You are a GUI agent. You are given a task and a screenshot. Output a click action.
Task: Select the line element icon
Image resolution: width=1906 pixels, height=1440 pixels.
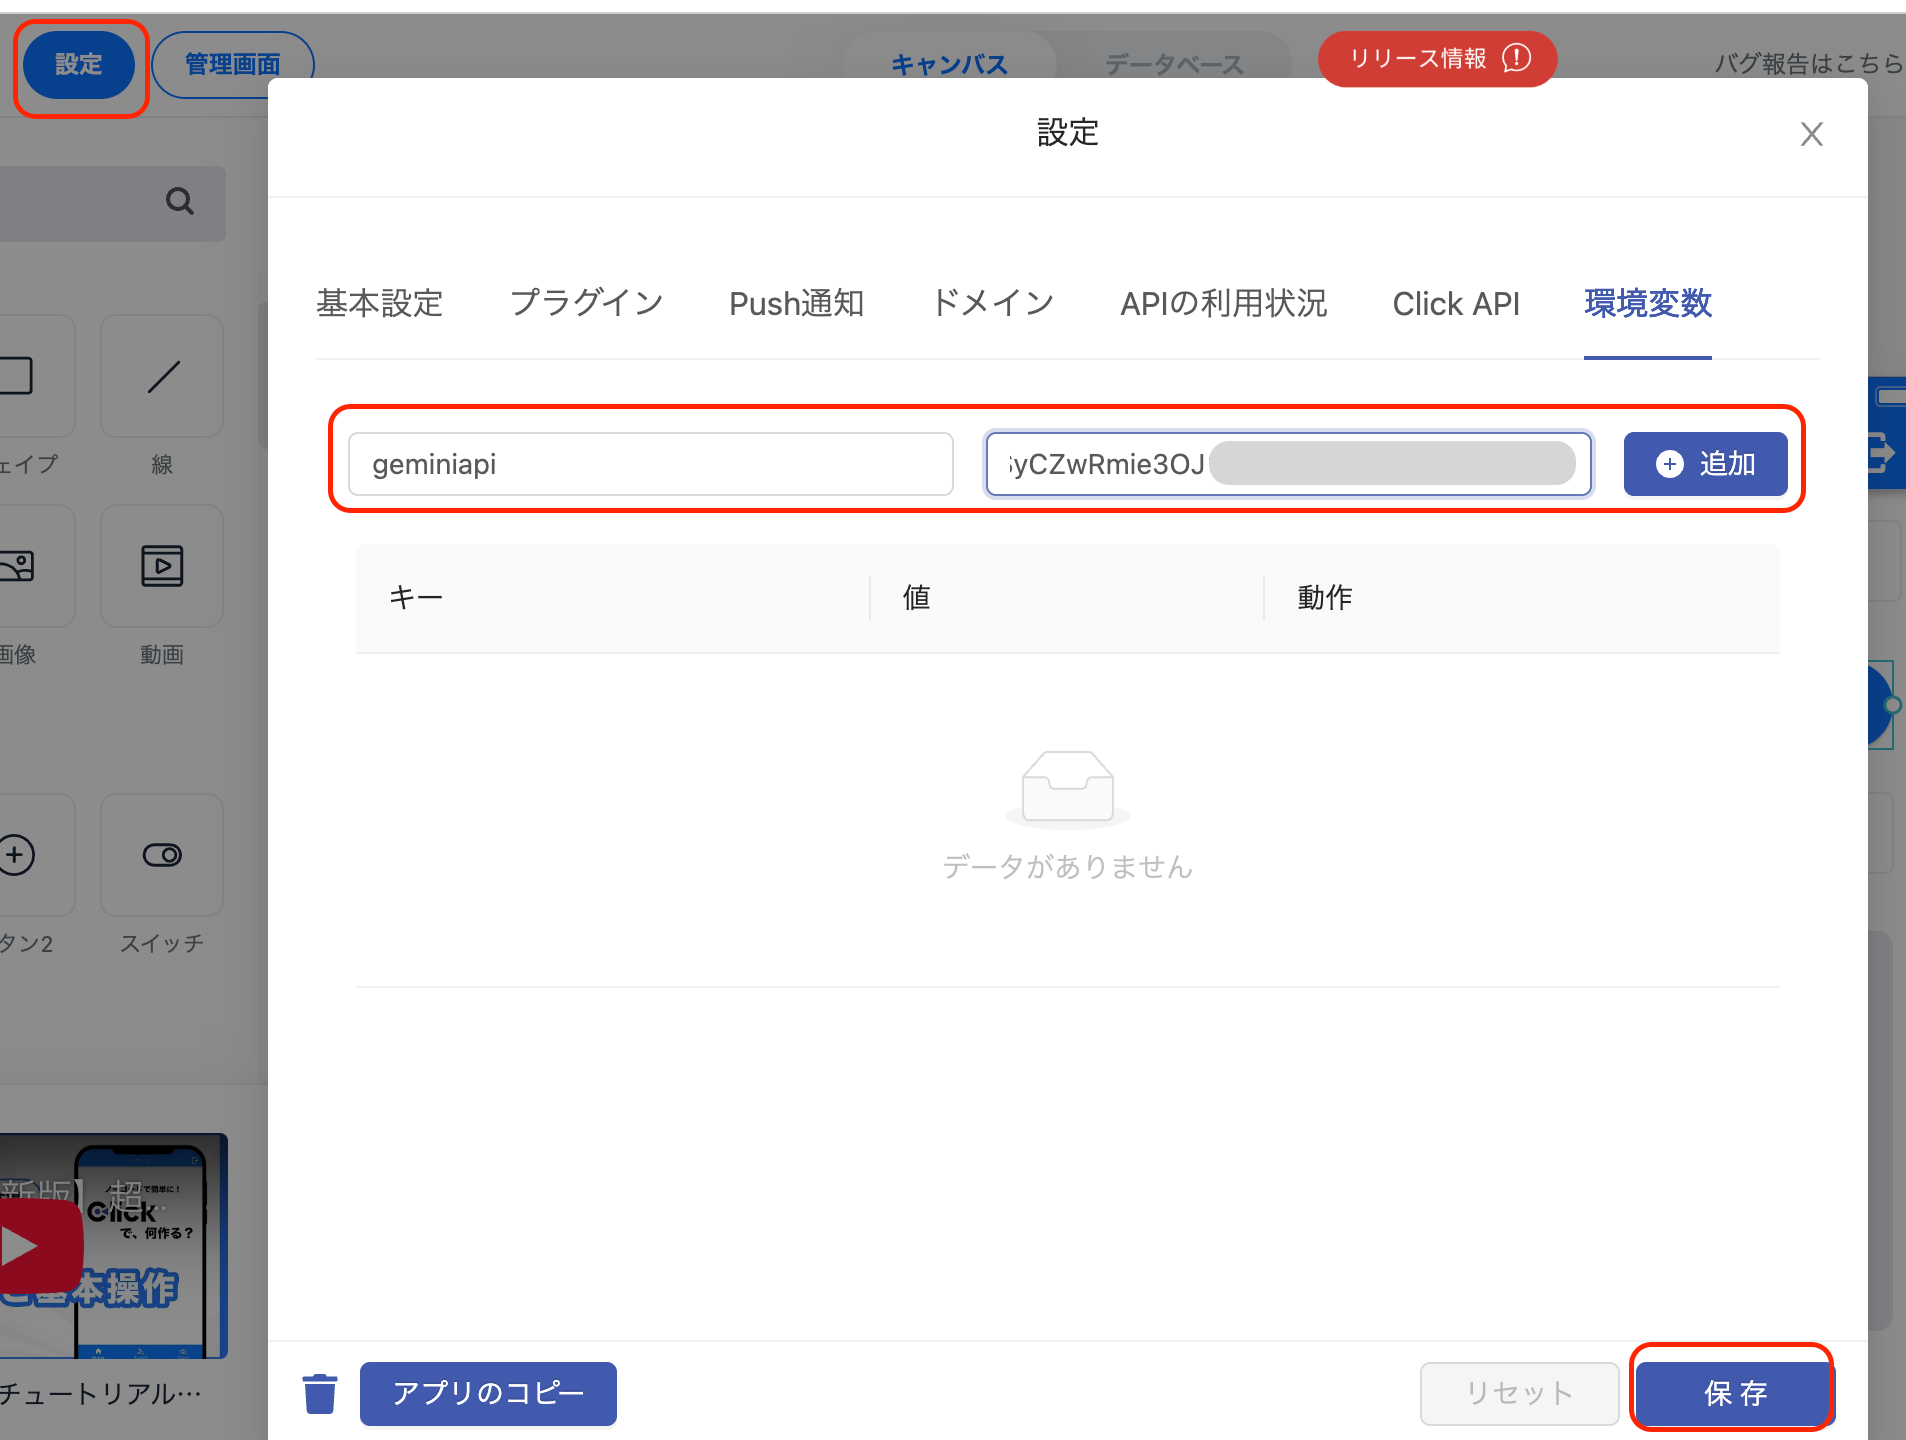[163, 377]
